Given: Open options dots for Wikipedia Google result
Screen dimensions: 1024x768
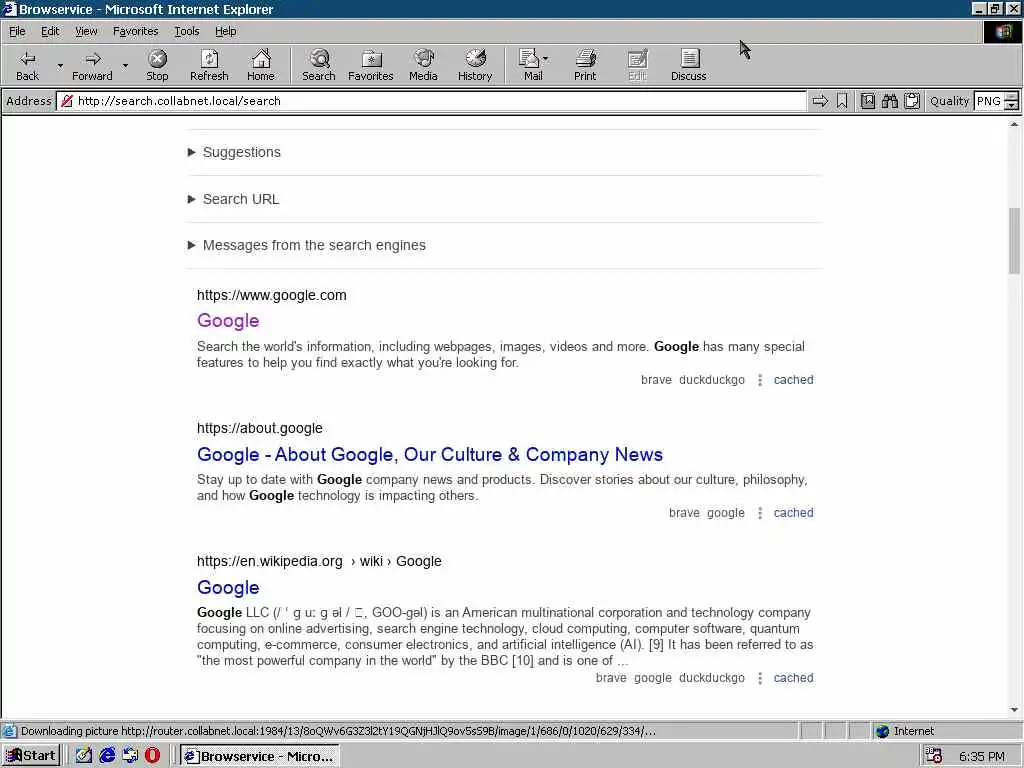Looking at the screenshot, I should (760, 679).
